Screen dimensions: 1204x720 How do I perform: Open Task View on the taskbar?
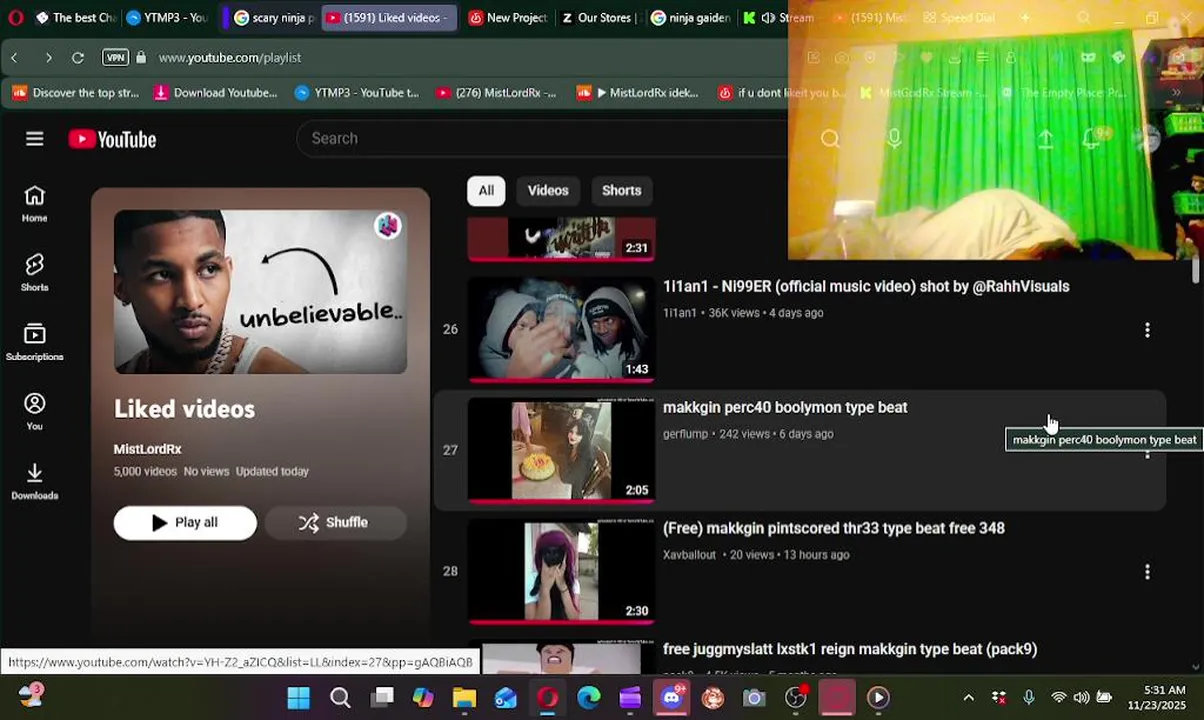(382, 698)
